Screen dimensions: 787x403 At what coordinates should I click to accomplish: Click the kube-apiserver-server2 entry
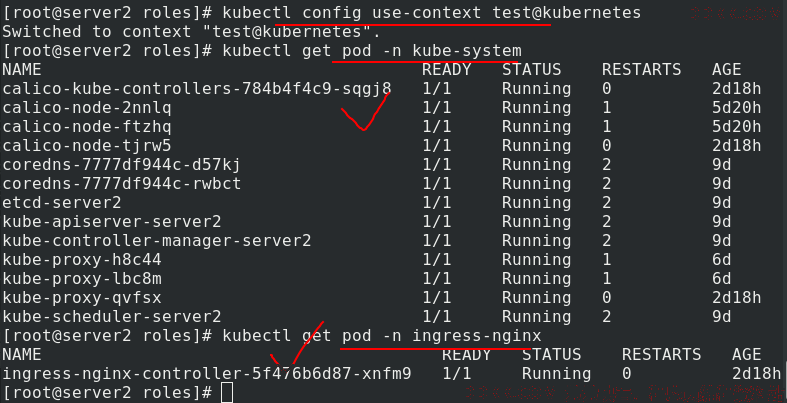(x=112, y=222)
